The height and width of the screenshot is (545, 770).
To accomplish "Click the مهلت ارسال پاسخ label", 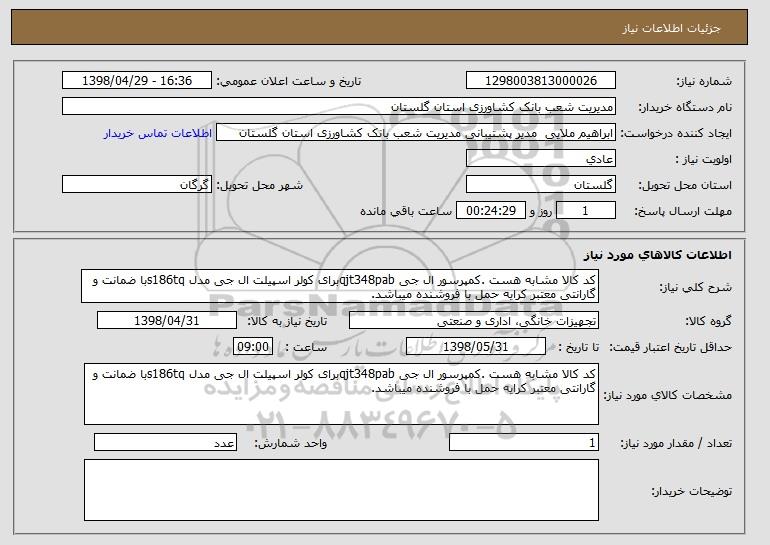I will [683, 211].
